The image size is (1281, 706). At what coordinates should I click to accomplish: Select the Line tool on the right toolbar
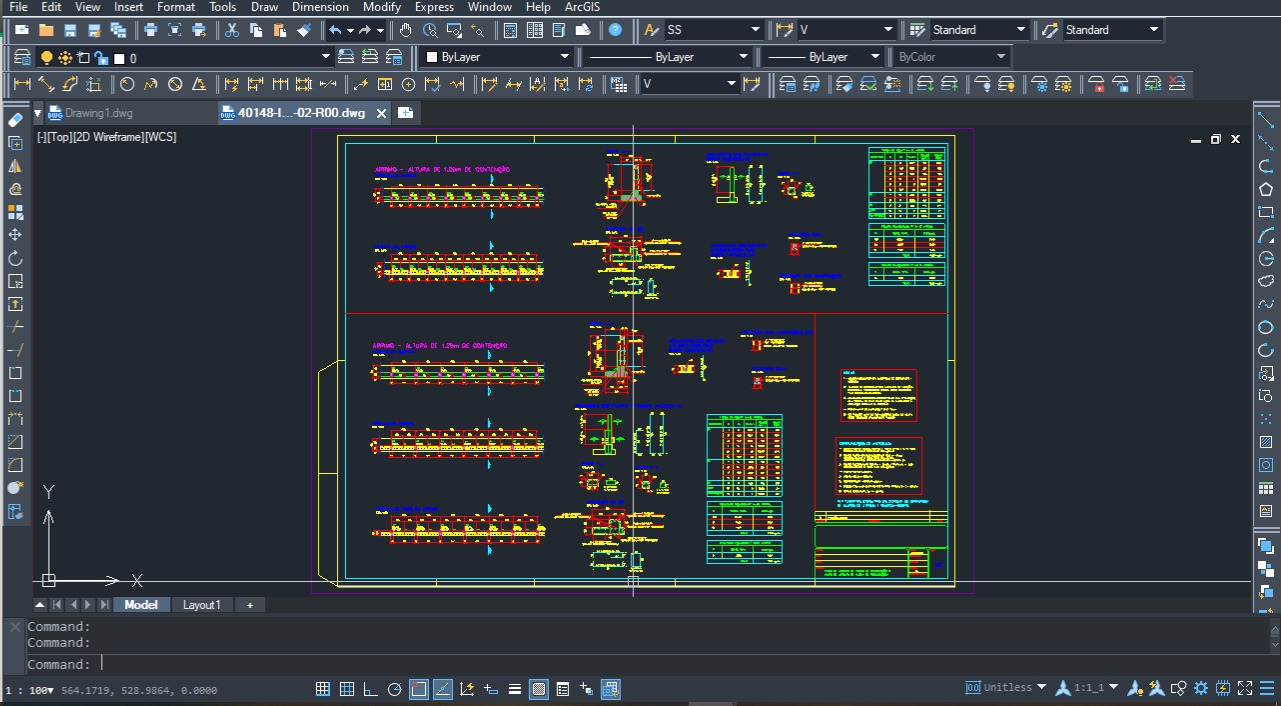[1267, 118]
